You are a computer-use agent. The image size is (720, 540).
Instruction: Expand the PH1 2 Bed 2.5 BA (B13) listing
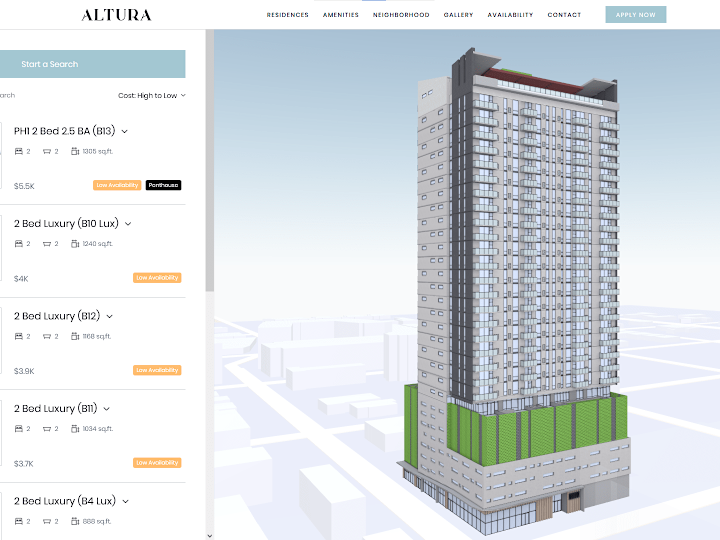point(124,132)
